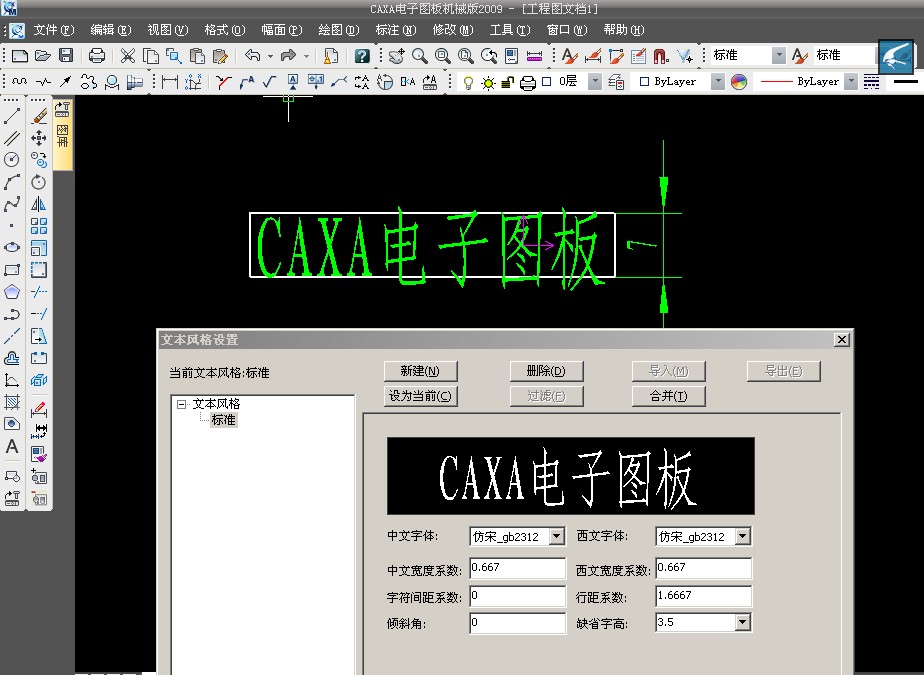Select the Line drawing tool
The width and height of the screenshot is (924, 675).
point(12,116)
